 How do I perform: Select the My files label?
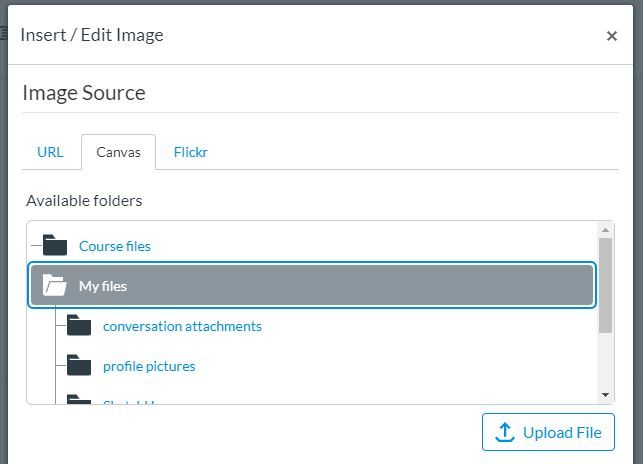pos(103,286)
